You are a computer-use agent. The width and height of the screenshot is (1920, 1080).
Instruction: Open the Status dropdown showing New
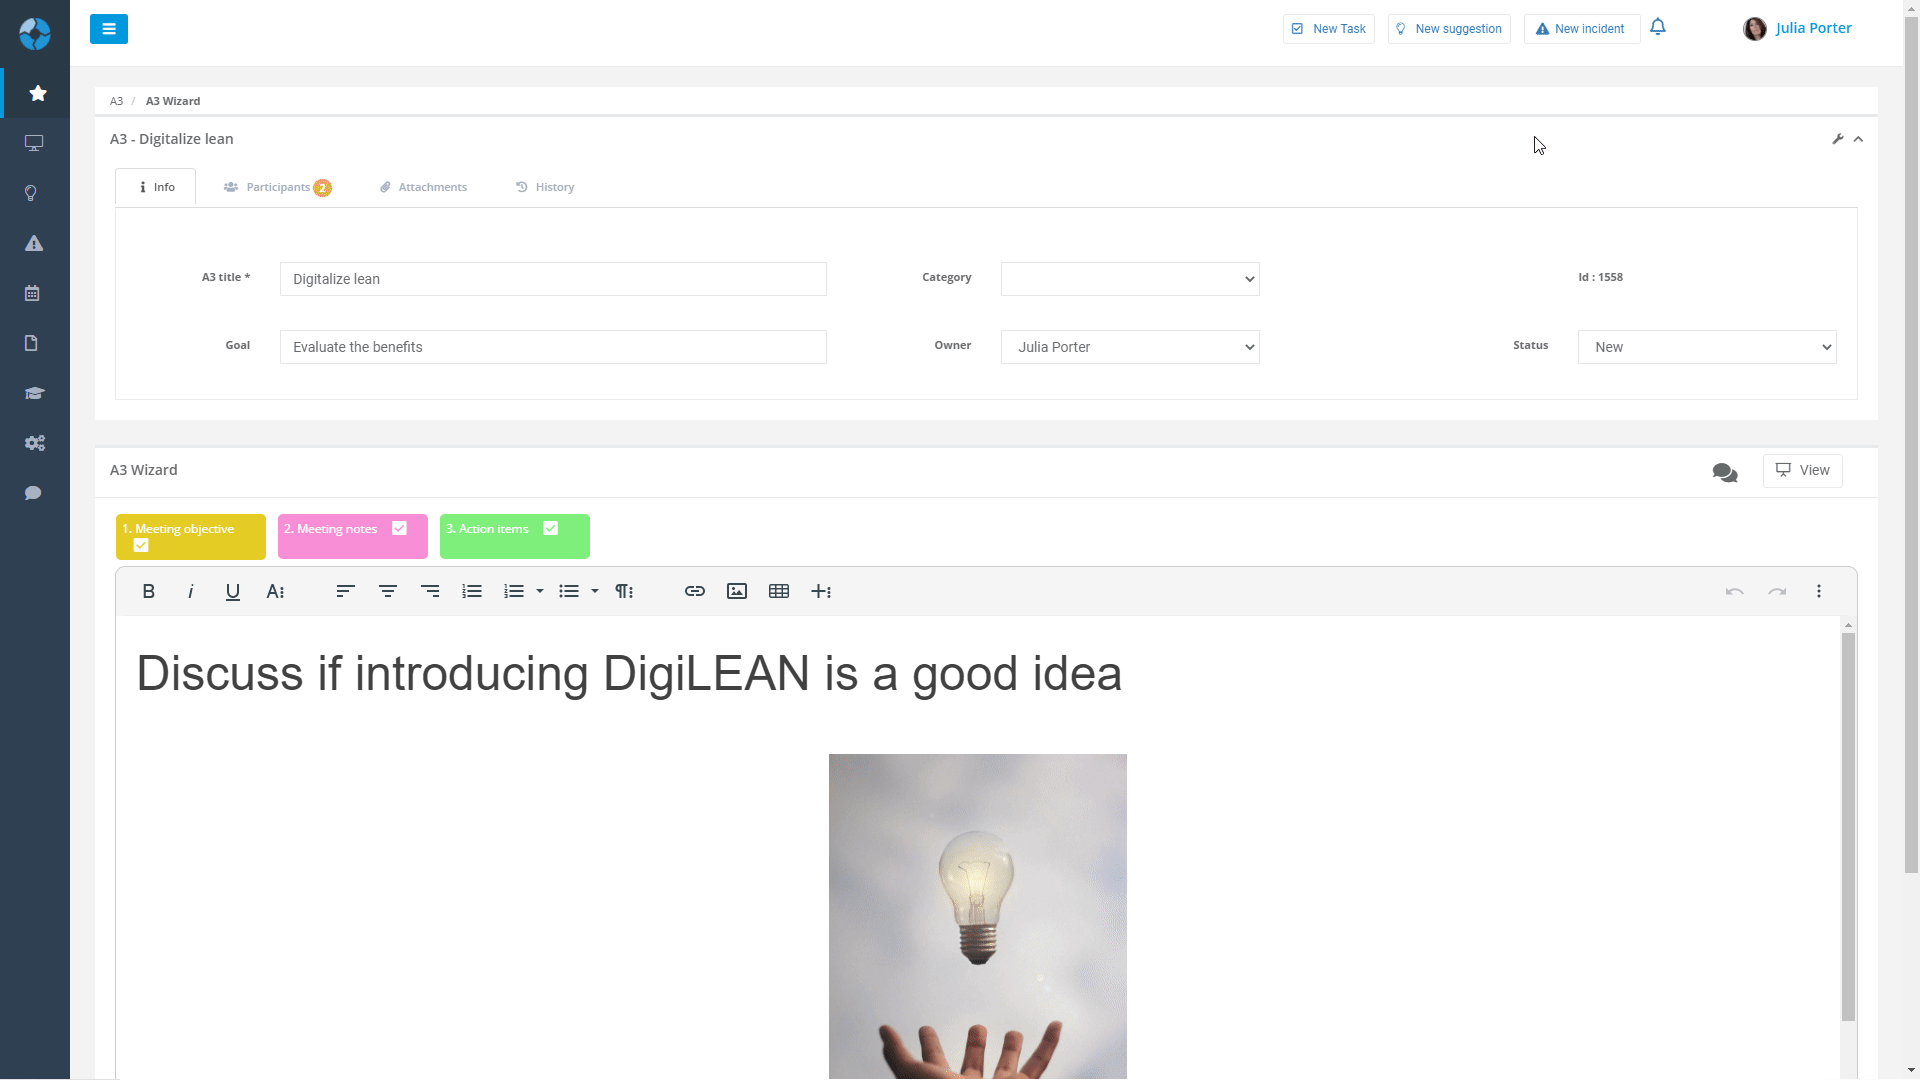click(x=1706, y=347)
